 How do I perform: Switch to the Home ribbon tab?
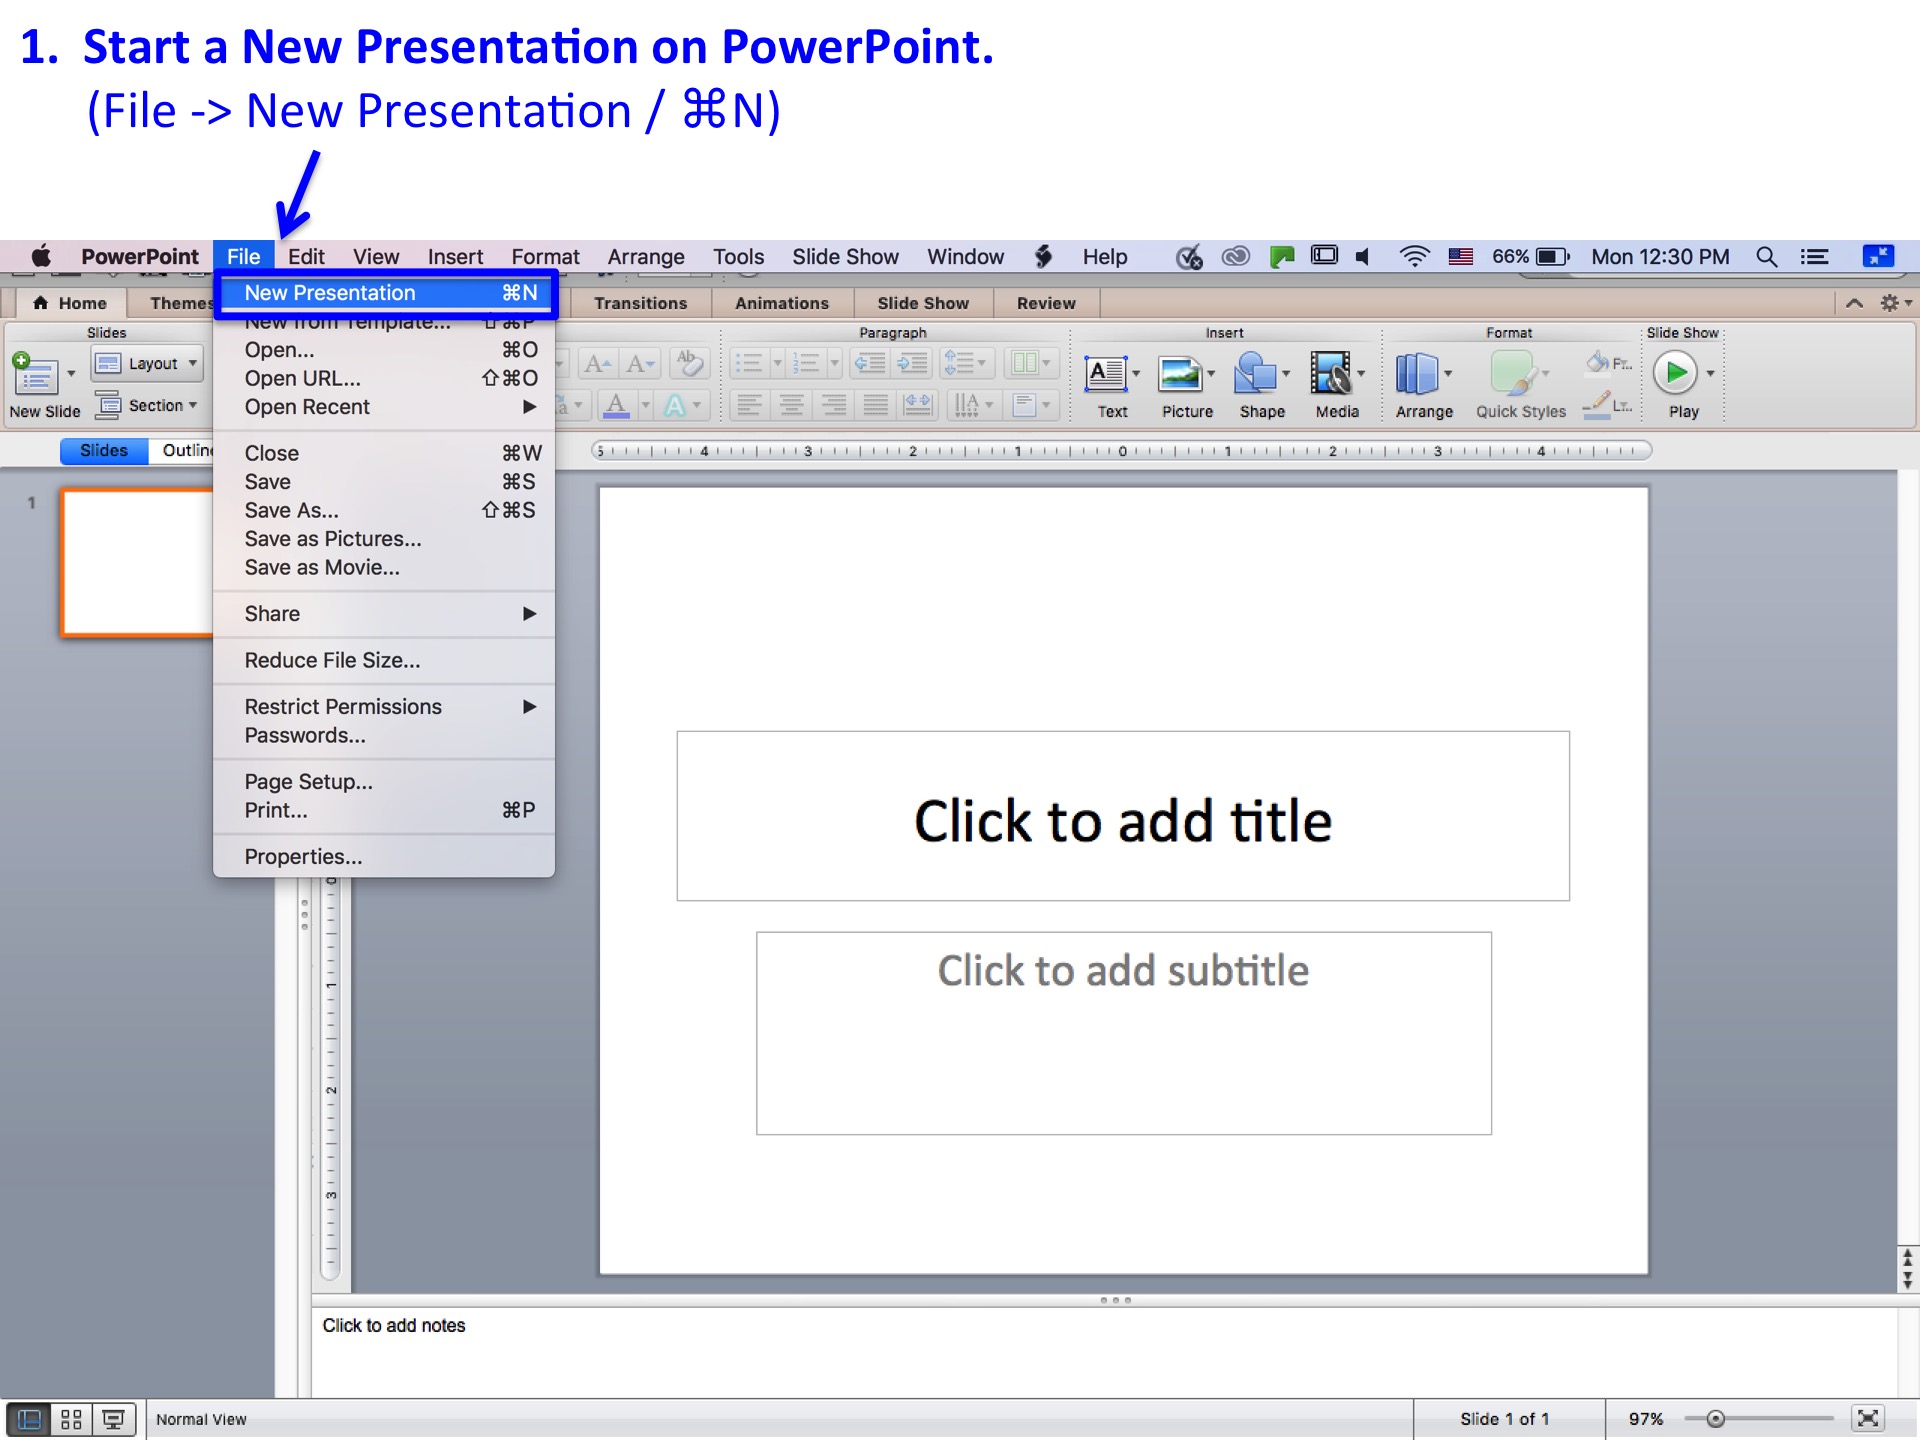click(x=70, y=303)
